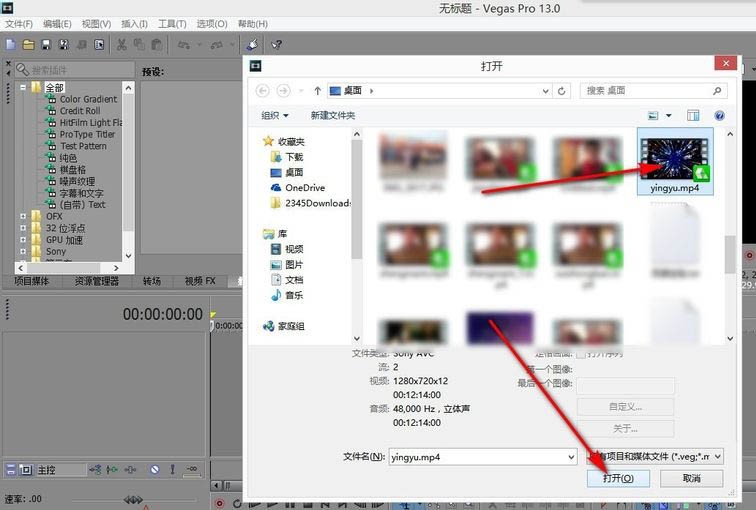Click the Open folder toolbar icon
The width and height of the screenshot is (756, 510).
click(x=28, y=45)
